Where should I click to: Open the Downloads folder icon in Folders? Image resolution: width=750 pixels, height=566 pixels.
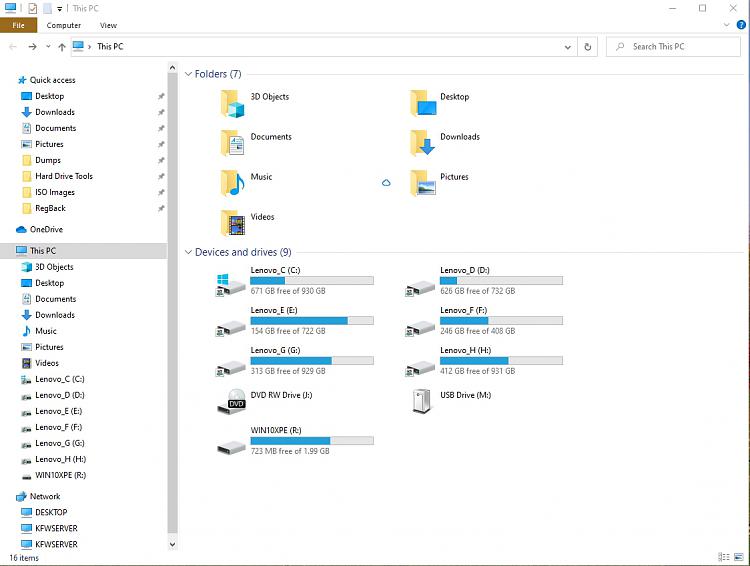422,144
